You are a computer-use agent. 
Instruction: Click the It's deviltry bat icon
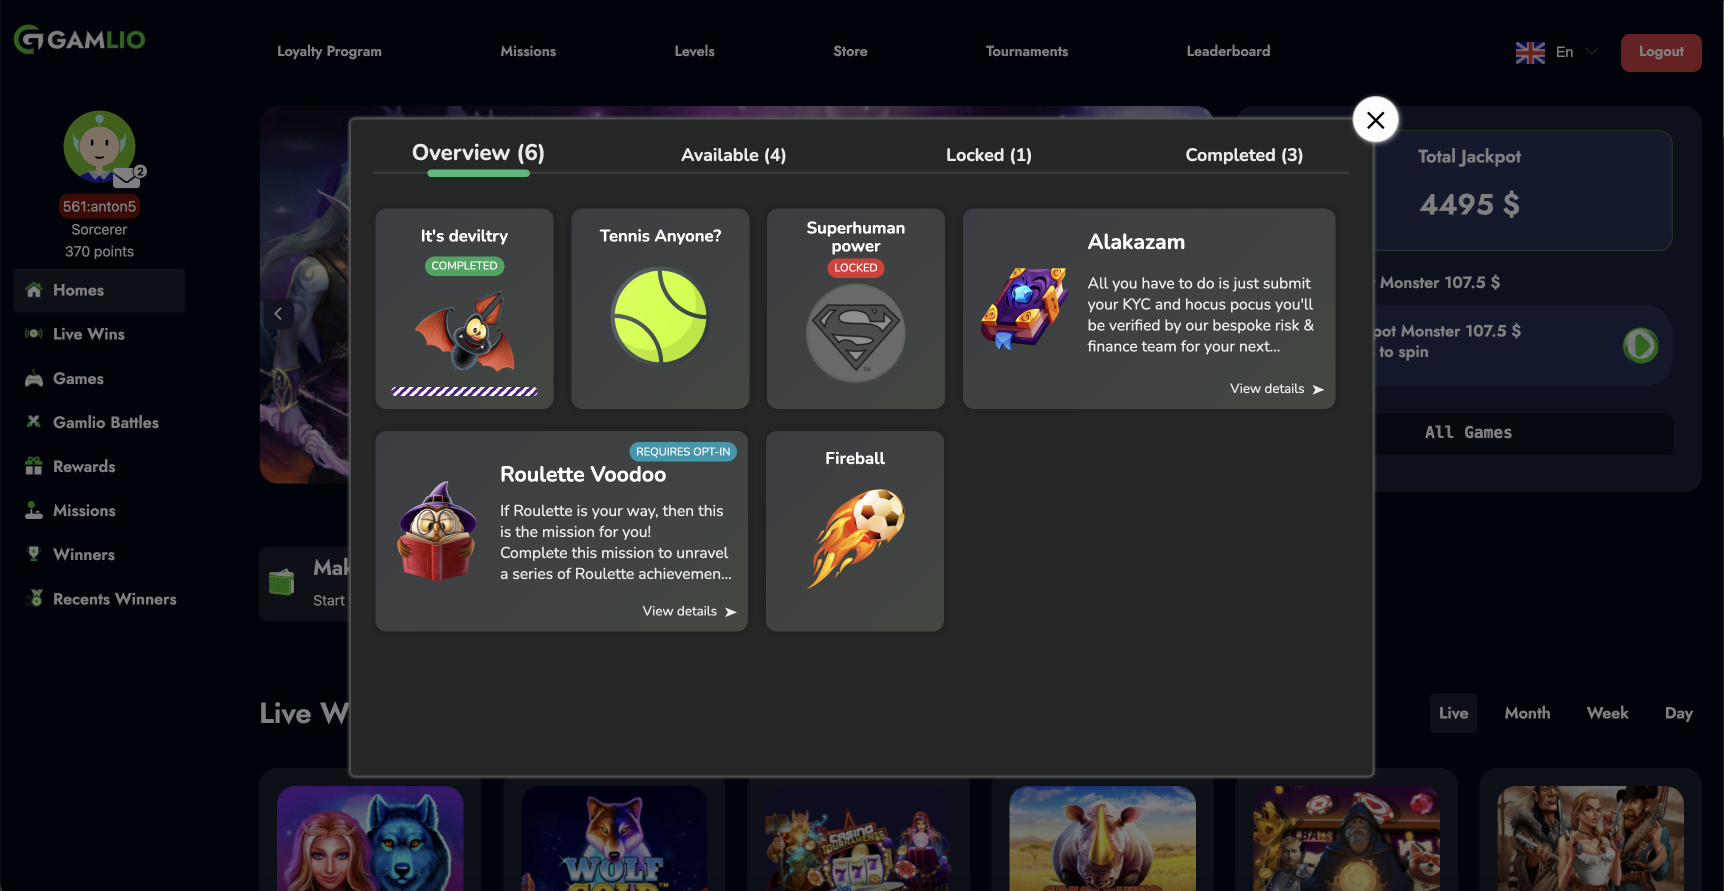click(465, 331)
